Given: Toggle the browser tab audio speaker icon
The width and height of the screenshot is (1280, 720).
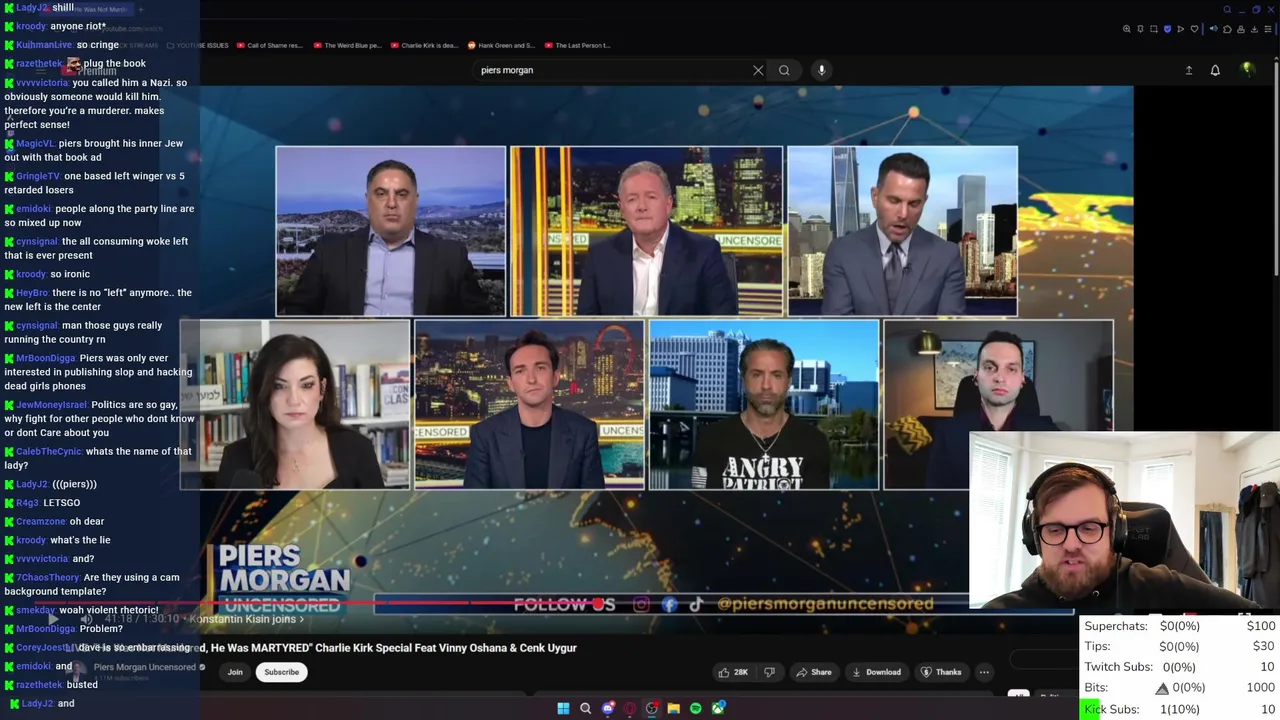Looking at the screenshot, I should tap(1214, 29).
